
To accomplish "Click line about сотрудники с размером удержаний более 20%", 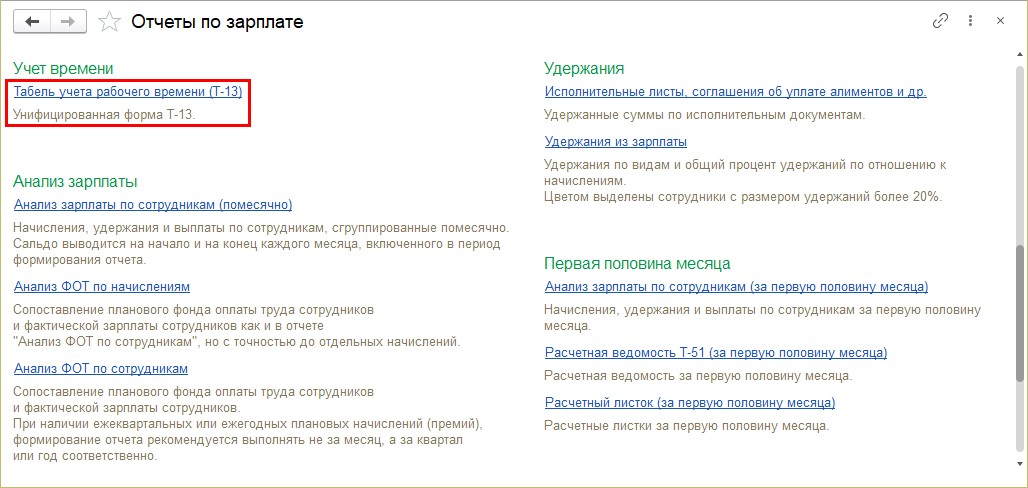I will pyautogui.click(x=743, y=196).
